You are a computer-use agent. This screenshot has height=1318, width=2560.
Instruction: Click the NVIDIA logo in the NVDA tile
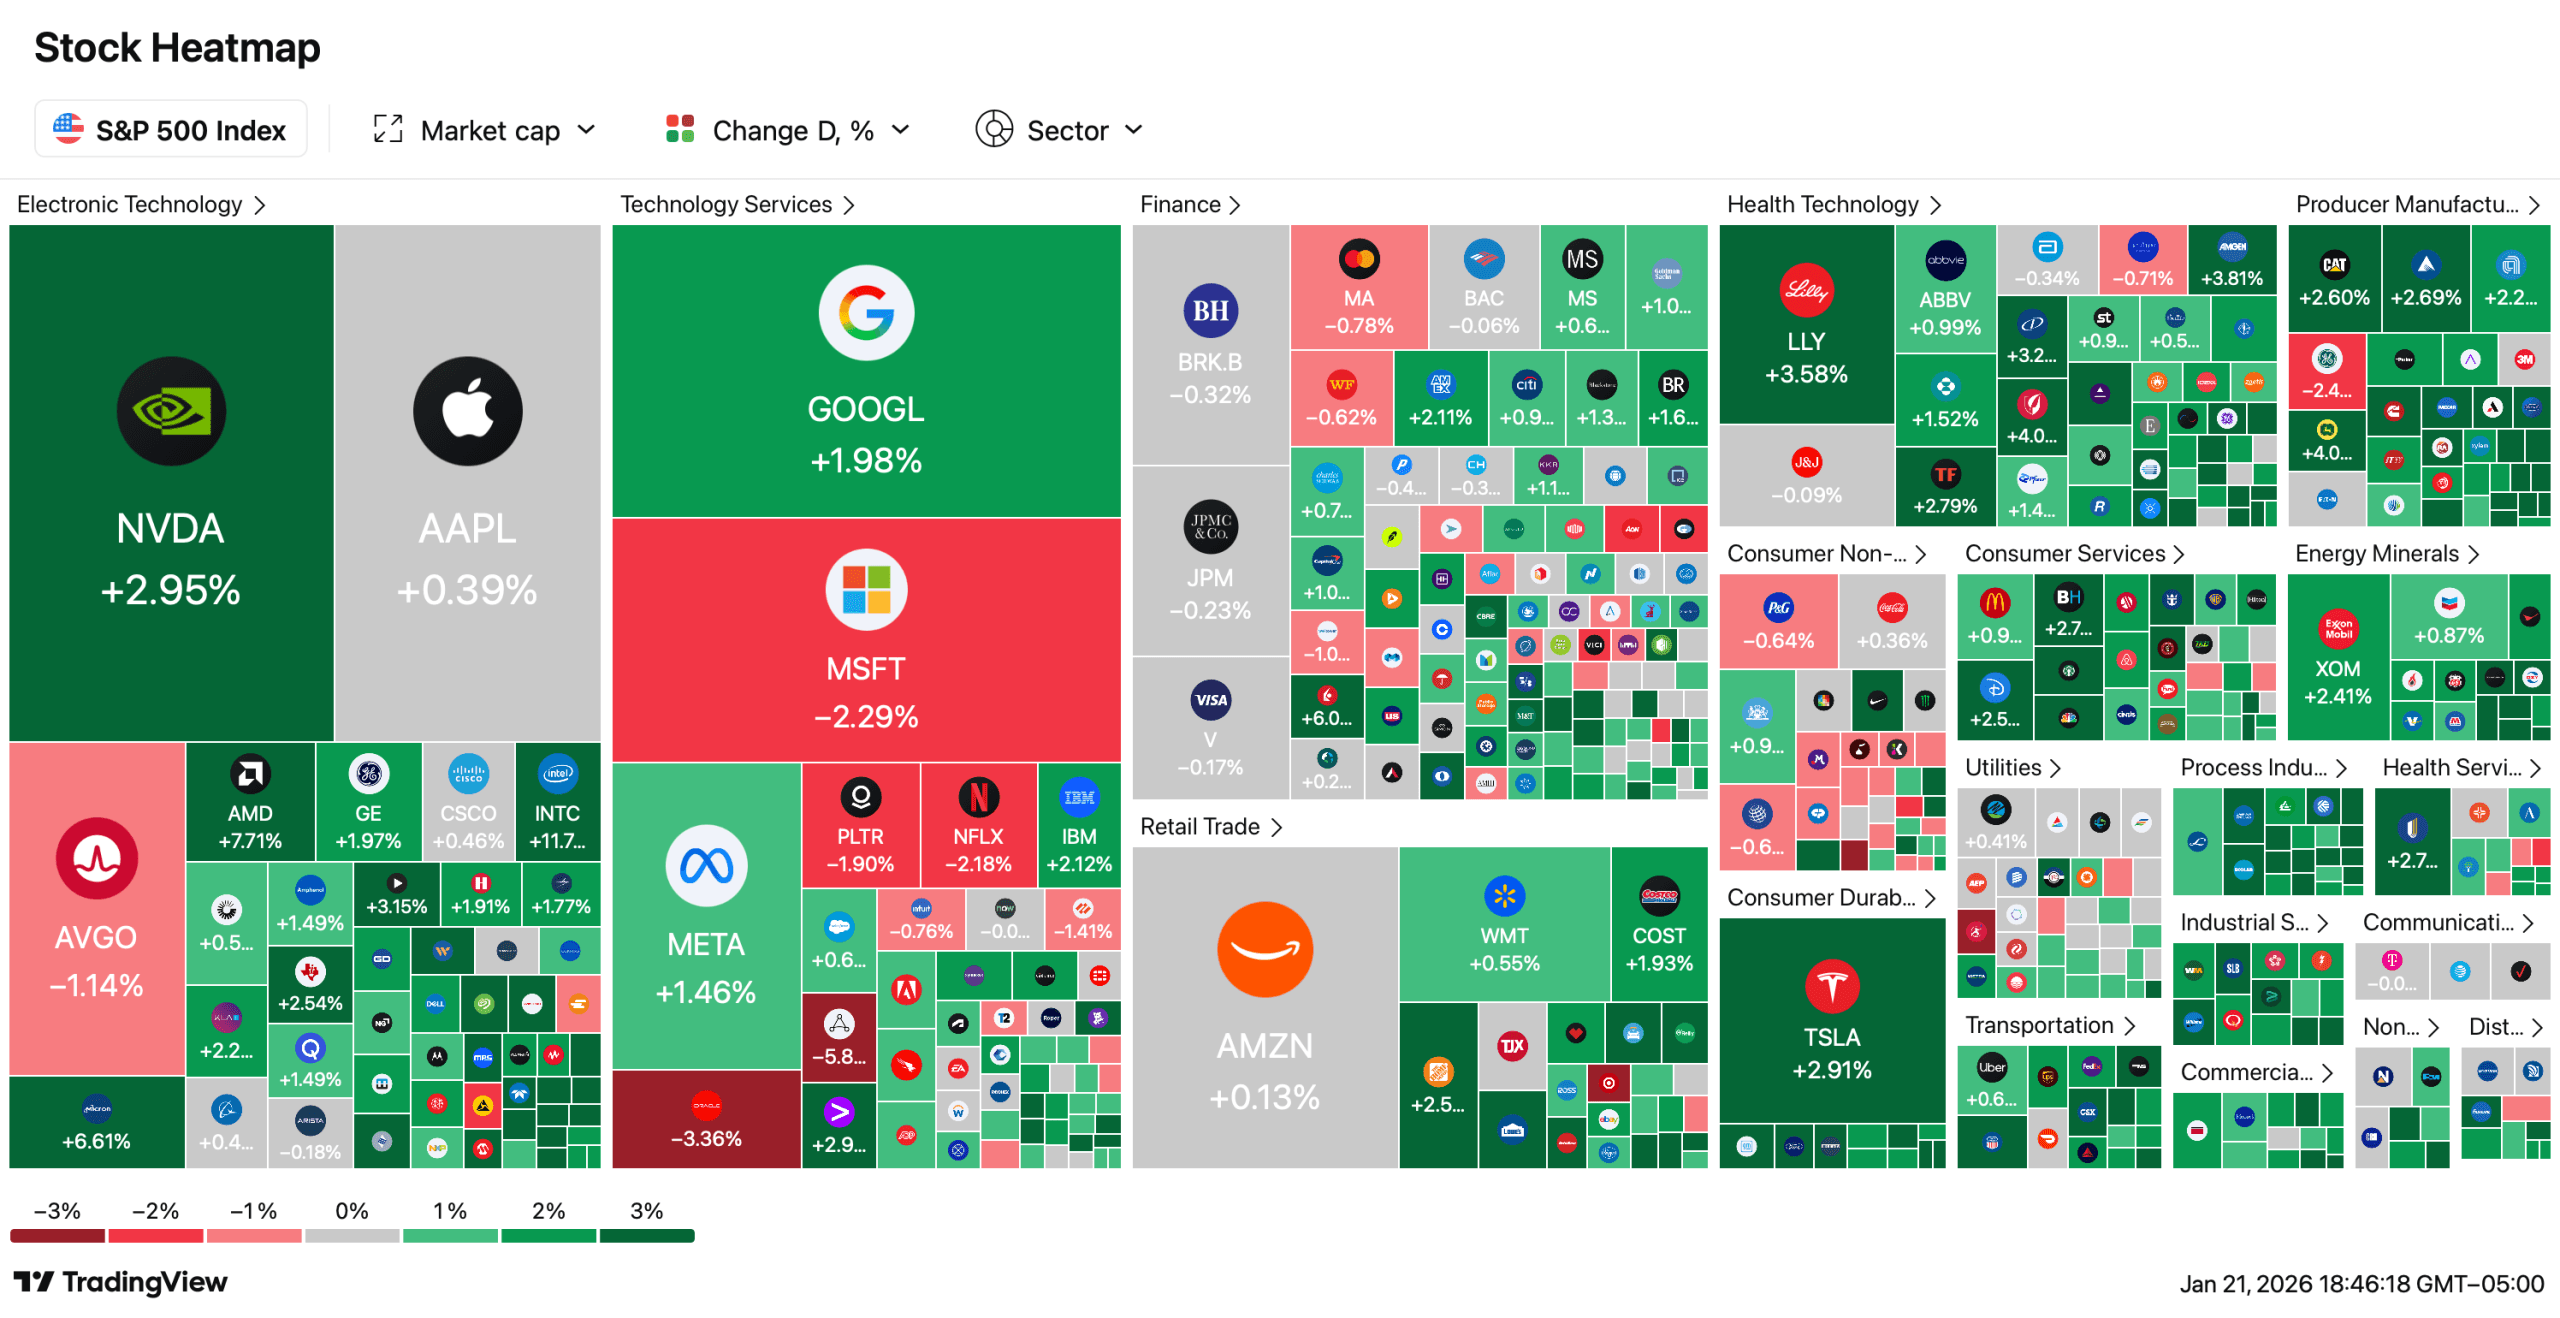tap(171, 411)
